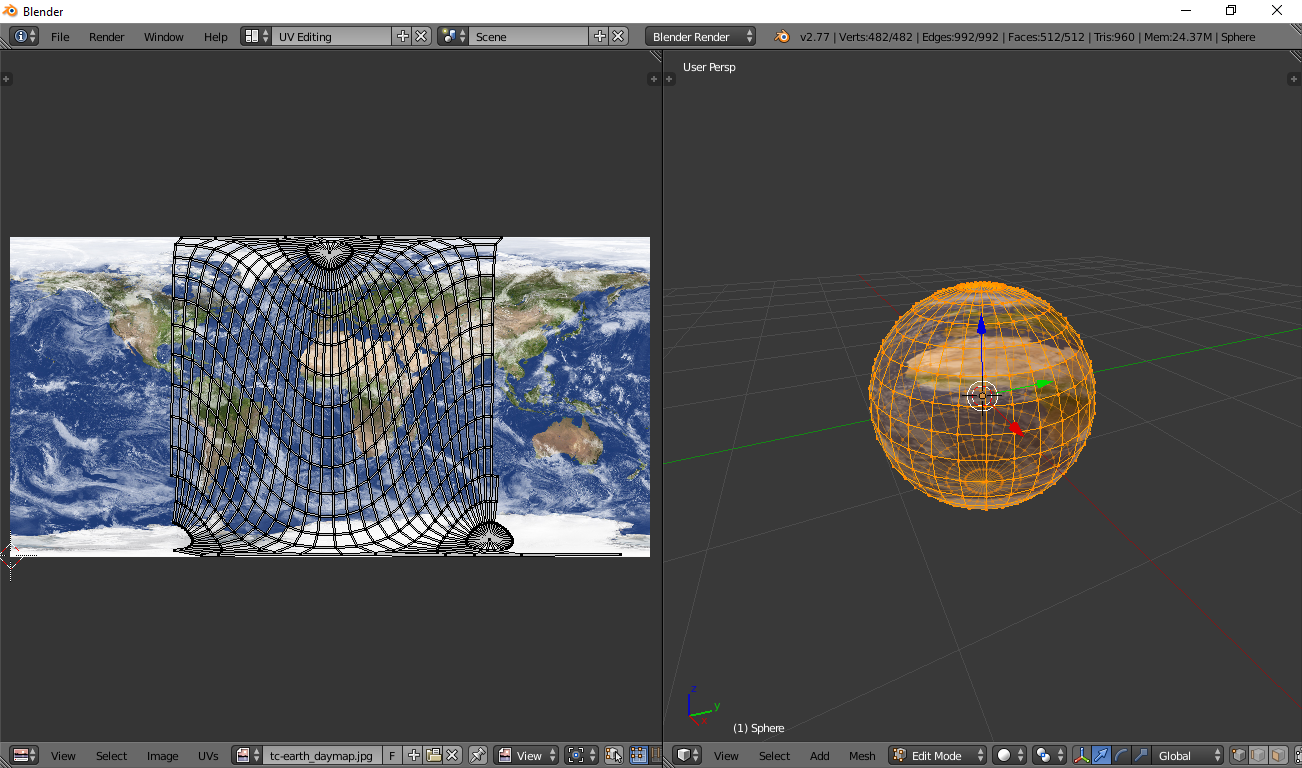
Task: Delete the UV Editing screen layout
Action: pos(421,36)
